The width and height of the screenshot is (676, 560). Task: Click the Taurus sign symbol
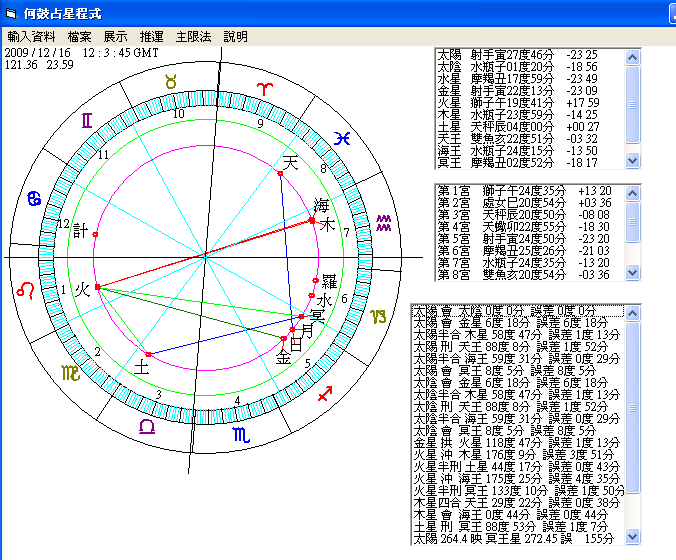(x=171, y=81)
